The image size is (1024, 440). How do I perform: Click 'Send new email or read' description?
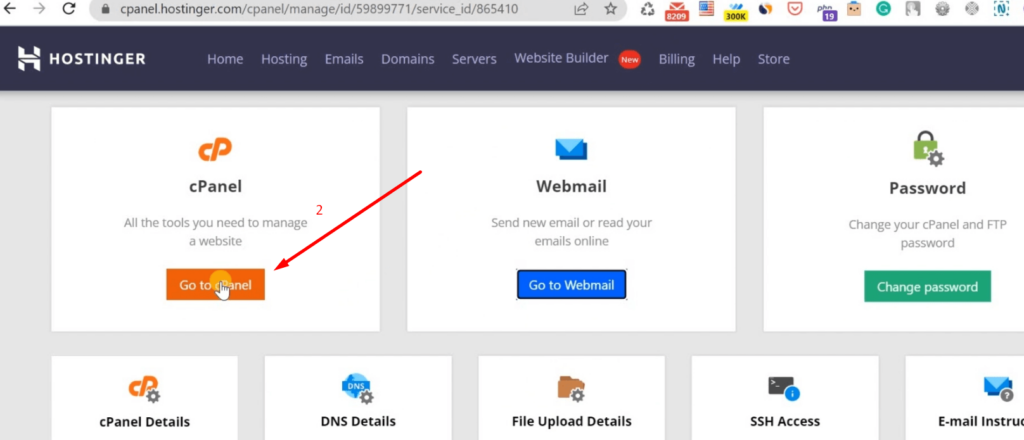(571, 232)
